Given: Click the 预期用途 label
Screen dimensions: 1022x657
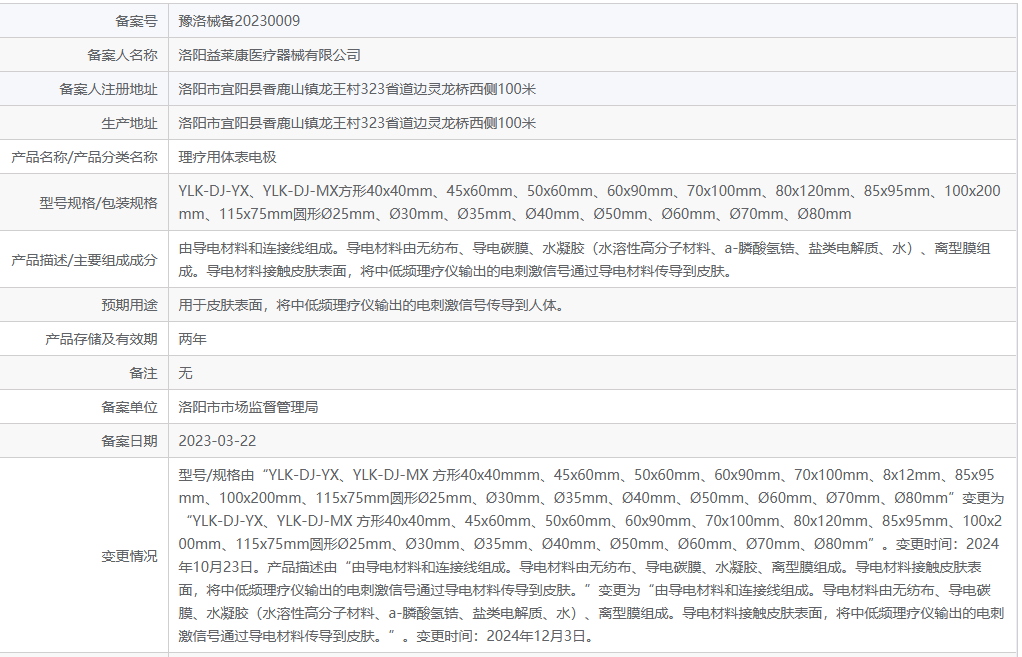Looking at the screenshot, I should pos(130,305).
